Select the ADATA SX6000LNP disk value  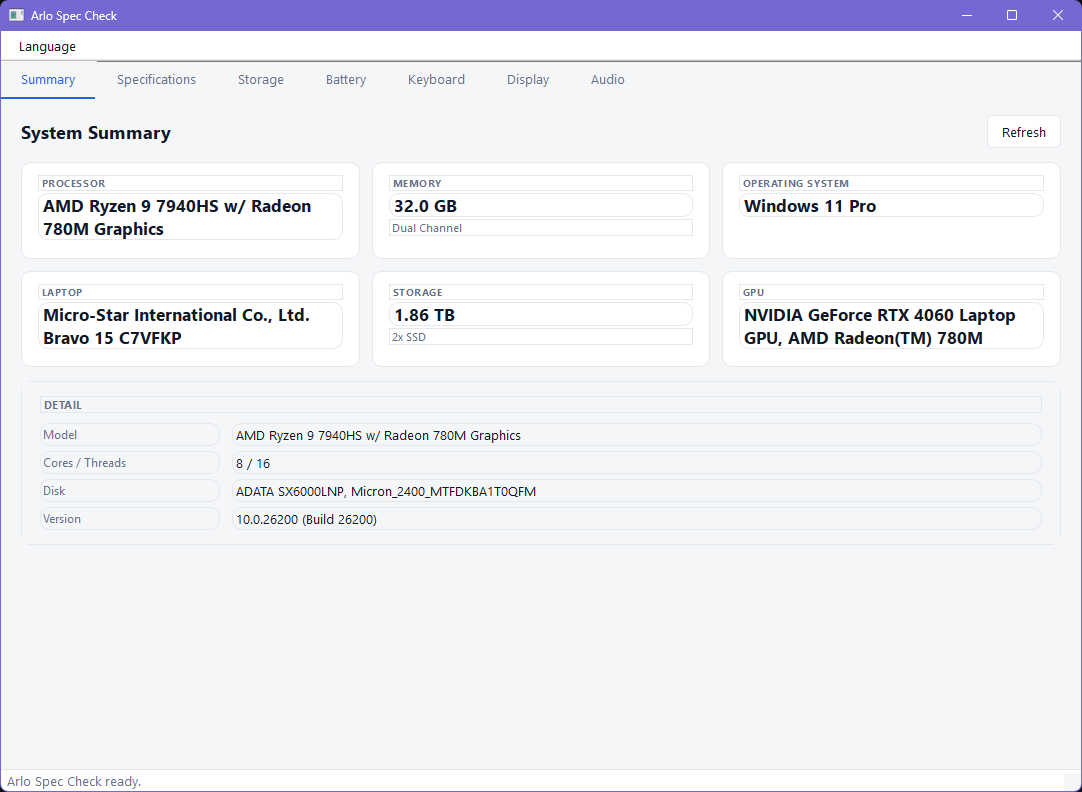636,491
